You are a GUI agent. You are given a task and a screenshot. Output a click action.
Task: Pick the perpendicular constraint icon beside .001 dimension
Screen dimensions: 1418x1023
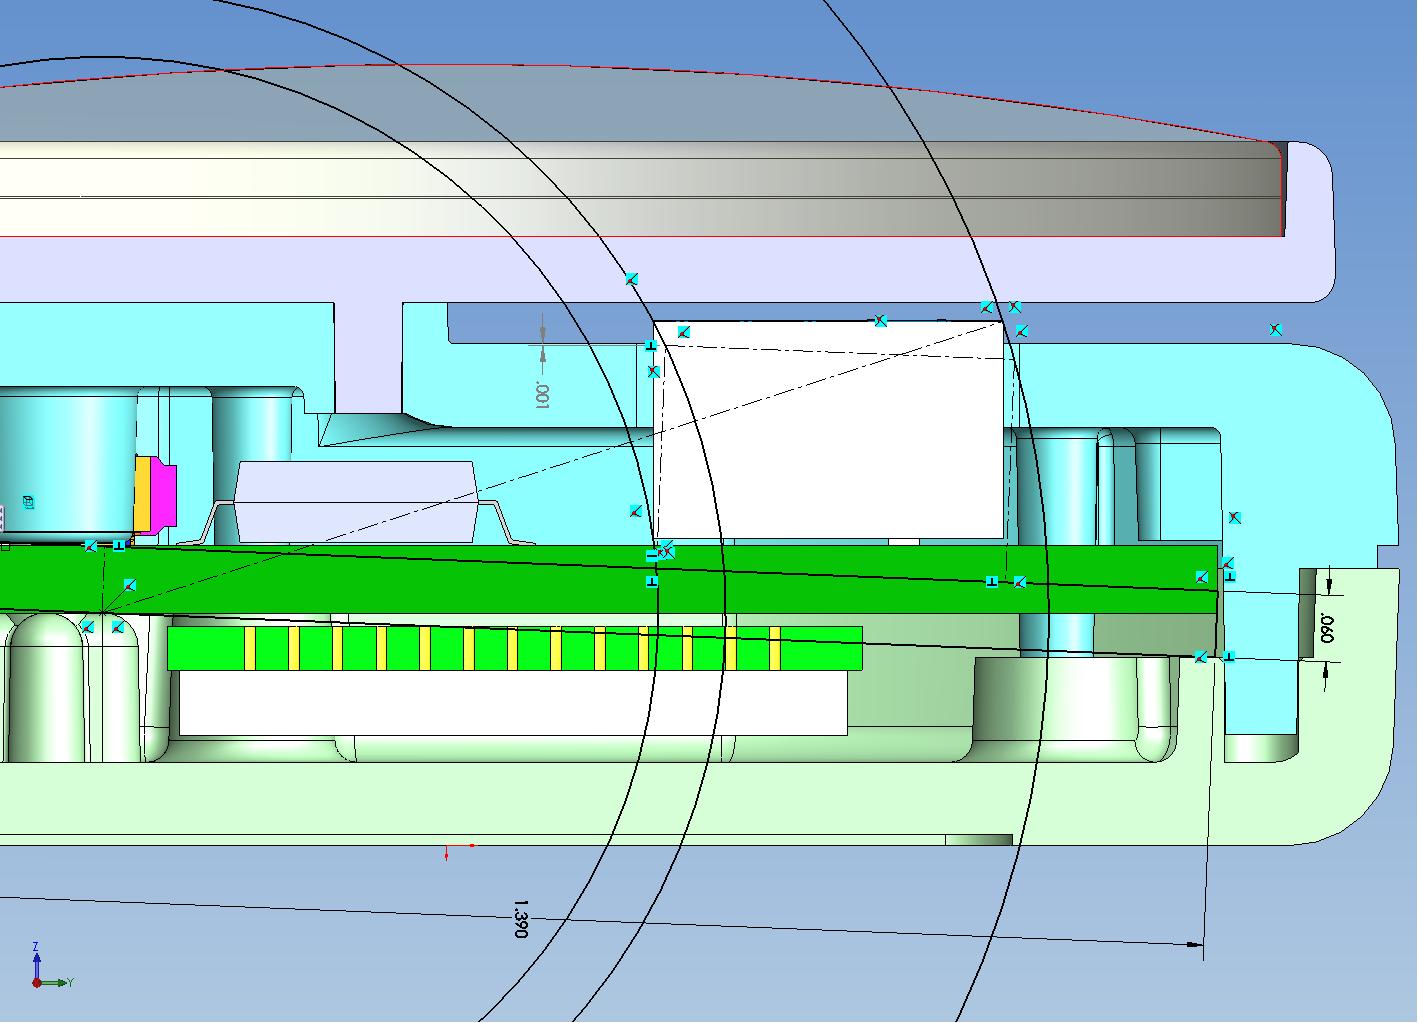tap(650, 346)
